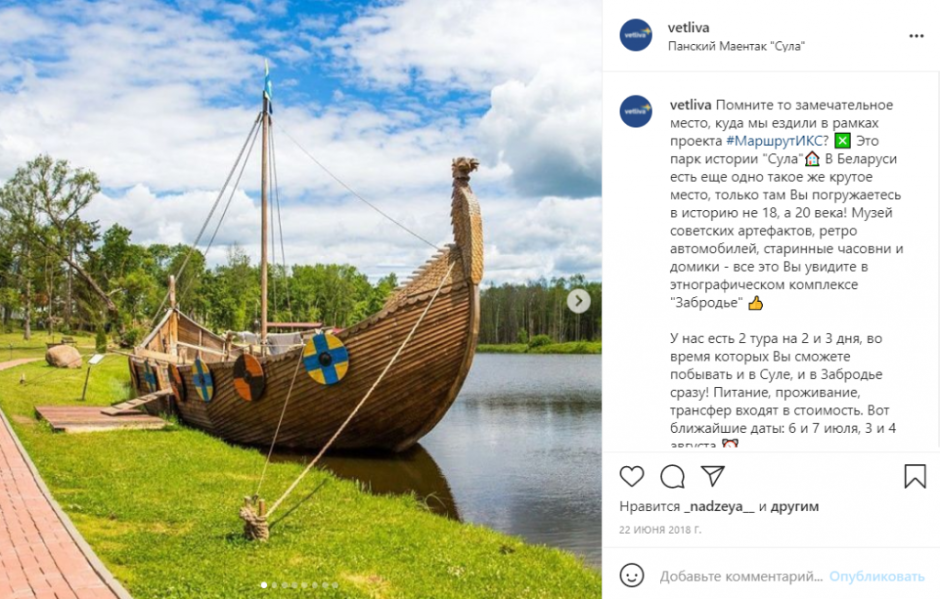Open comments with the speech bubble icon
This screenshot has width=940, height=599.
point(672,477)
